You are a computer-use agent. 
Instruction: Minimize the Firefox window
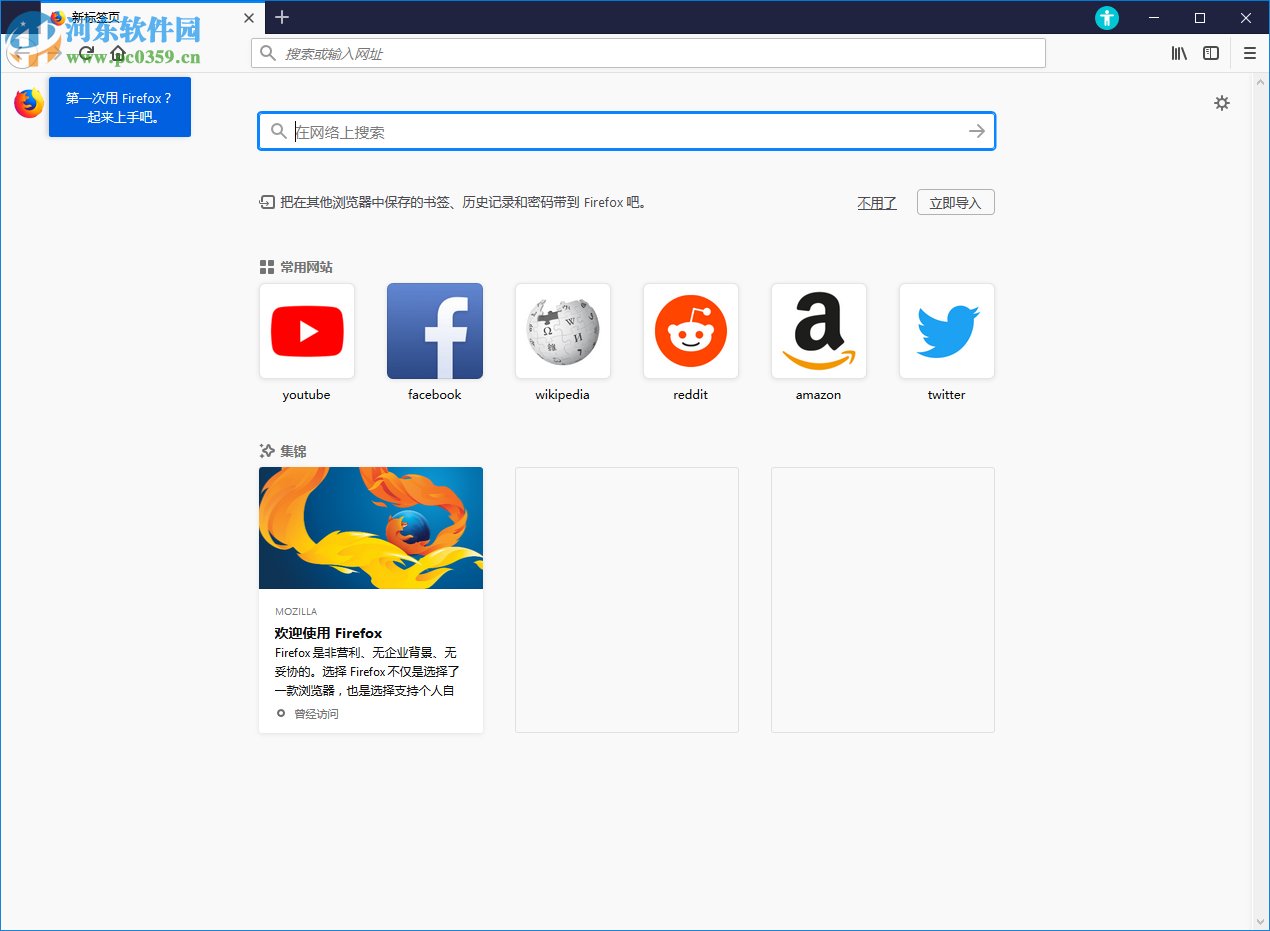pyautogui.click(x=1154, y=17)
